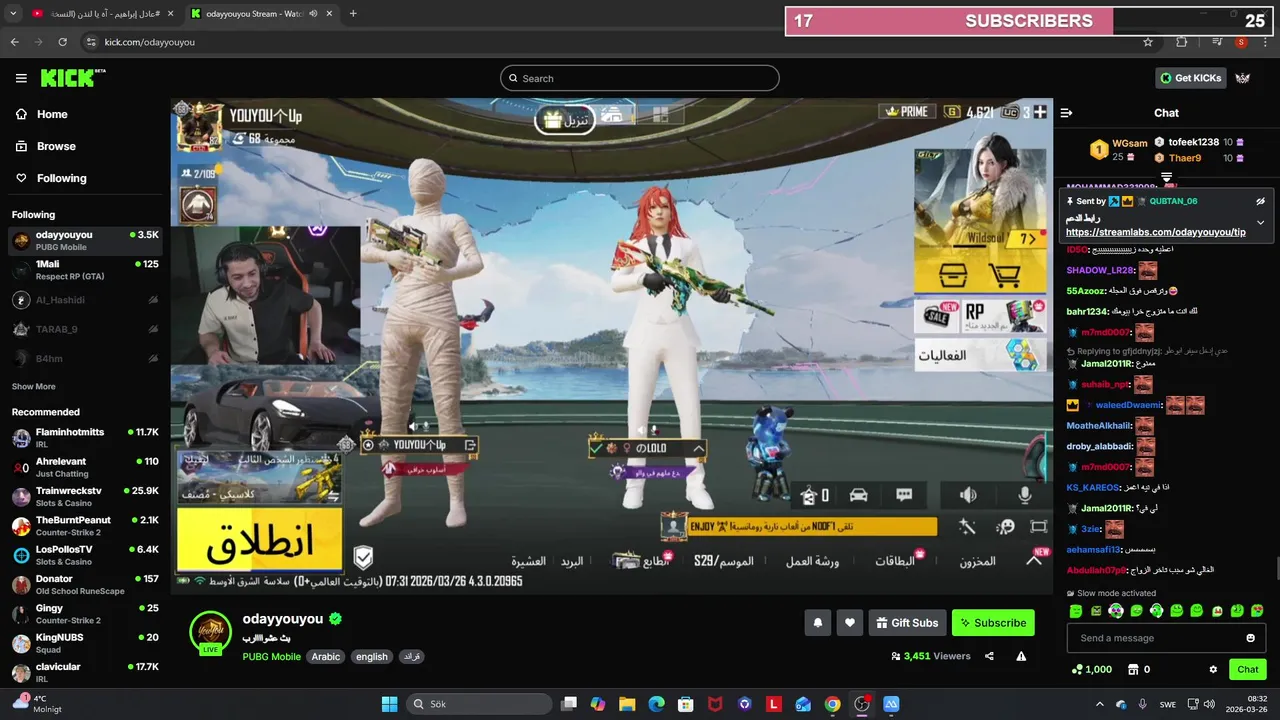
Task: Click chat user bahr1234
Action: click(1088, 312)
